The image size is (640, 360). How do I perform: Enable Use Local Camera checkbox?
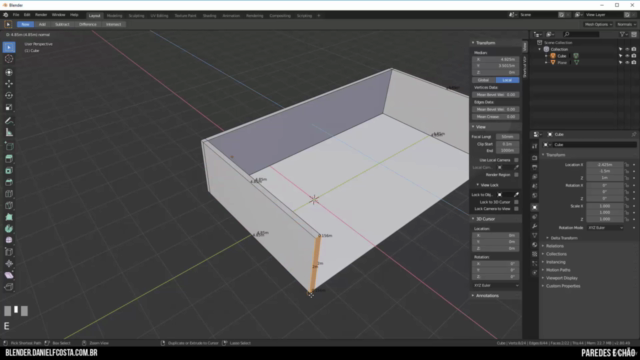pyautogui.click(x=516, y=160)
